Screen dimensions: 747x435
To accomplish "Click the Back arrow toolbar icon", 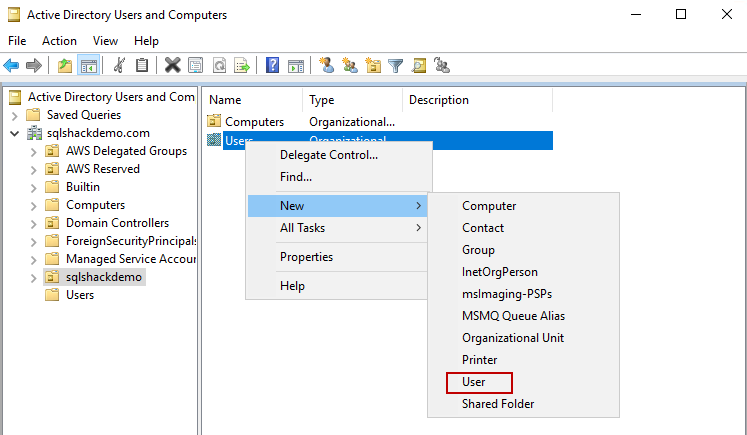I will pos(12,66).
